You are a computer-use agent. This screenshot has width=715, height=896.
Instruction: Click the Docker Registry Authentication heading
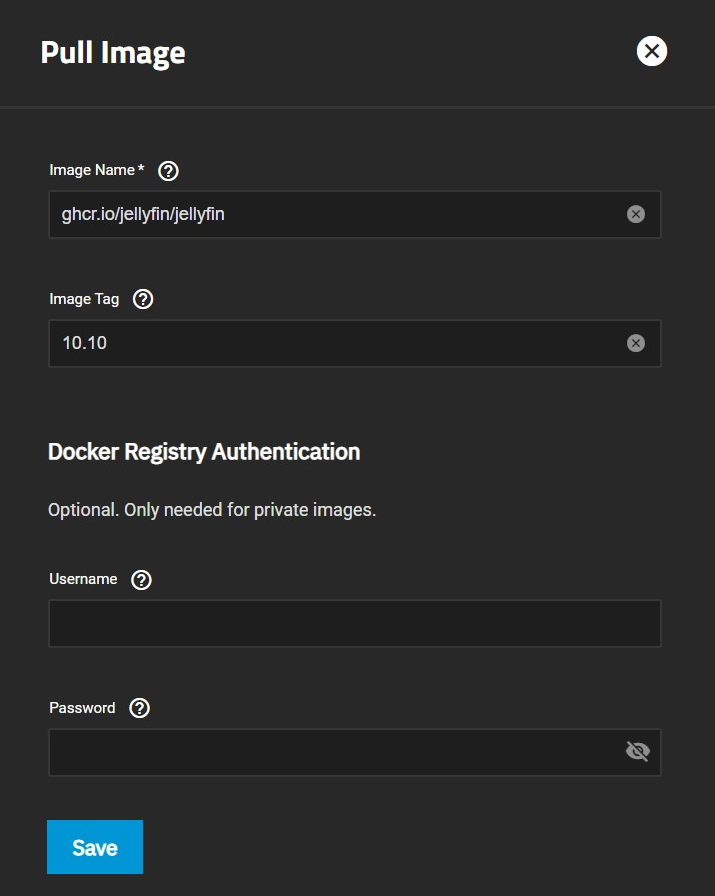pos(204,452)
